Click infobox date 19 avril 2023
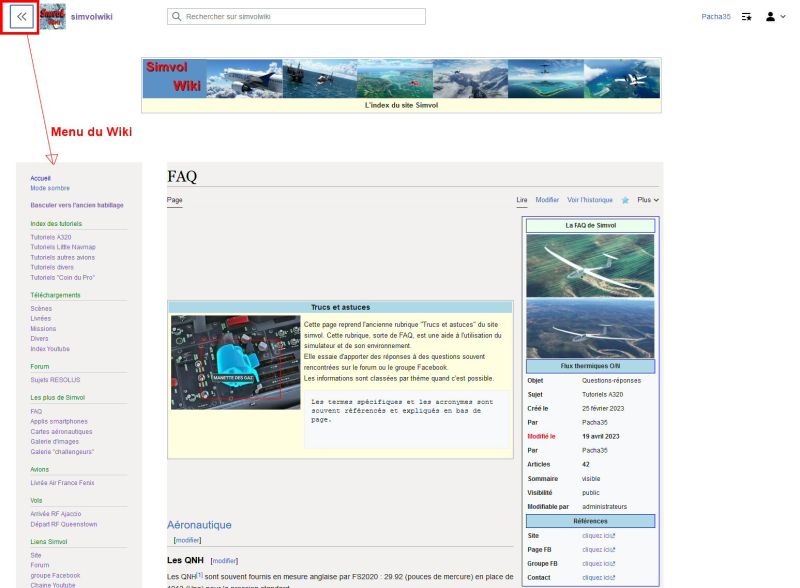Viewport: 800px width, 588px height. click(x=601, y=437)
